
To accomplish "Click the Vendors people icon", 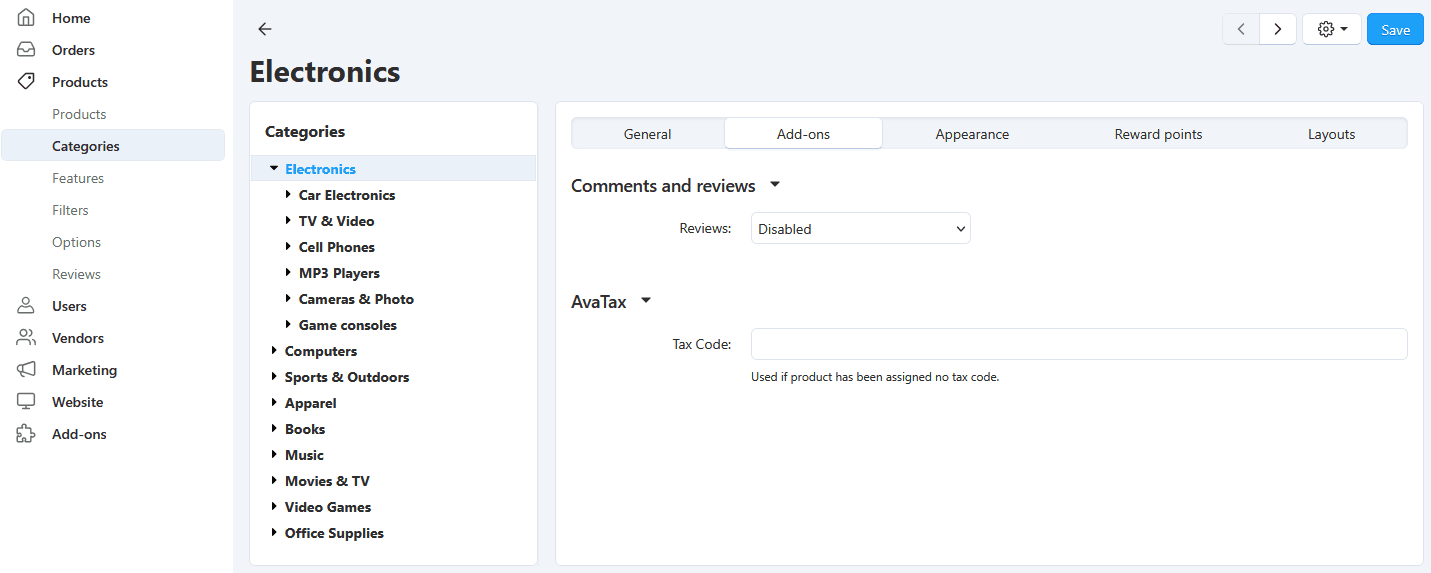I will point(27,338).
